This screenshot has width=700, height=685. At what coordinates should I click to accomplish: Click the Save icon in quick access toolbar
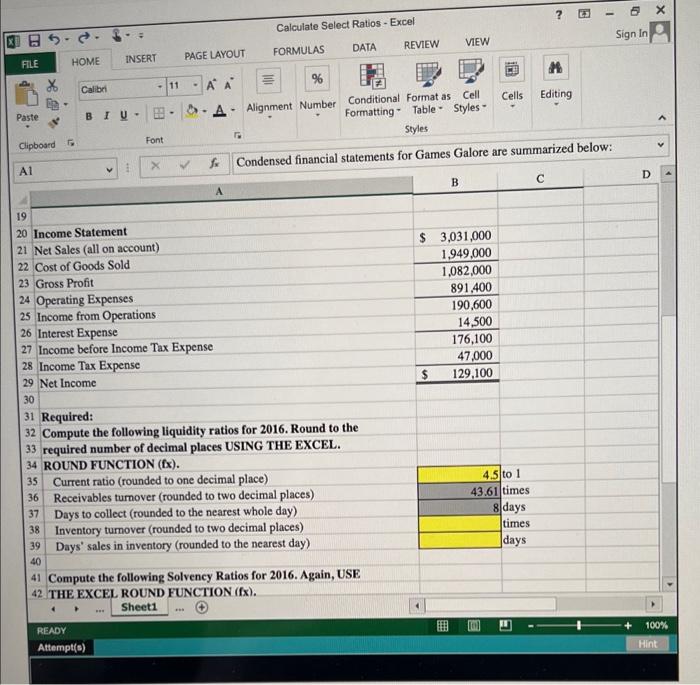click(34, 42)
